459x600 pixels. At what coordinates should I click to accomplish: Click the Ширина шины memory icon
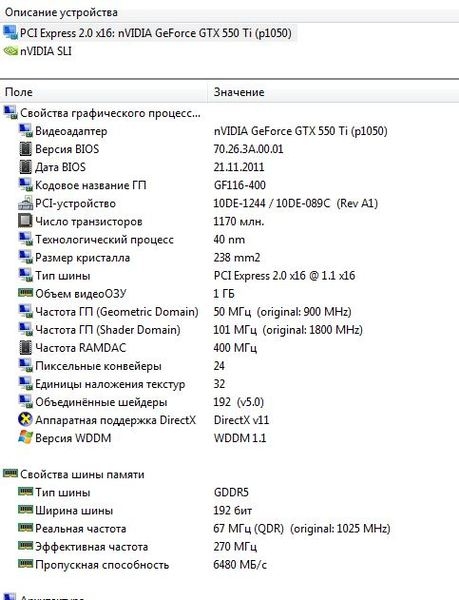click(x=26, y=510)
